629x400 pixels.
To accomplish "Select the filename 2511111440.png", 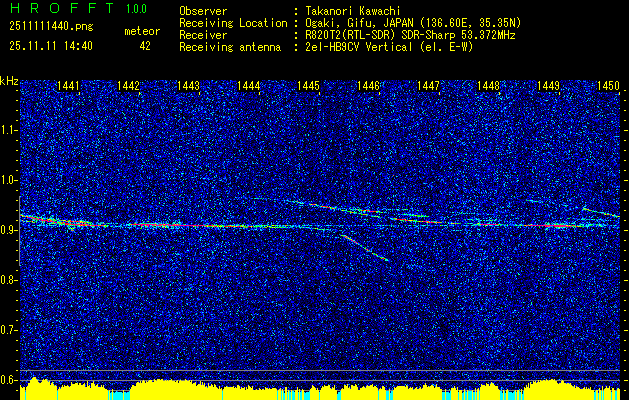I will 51,27.
